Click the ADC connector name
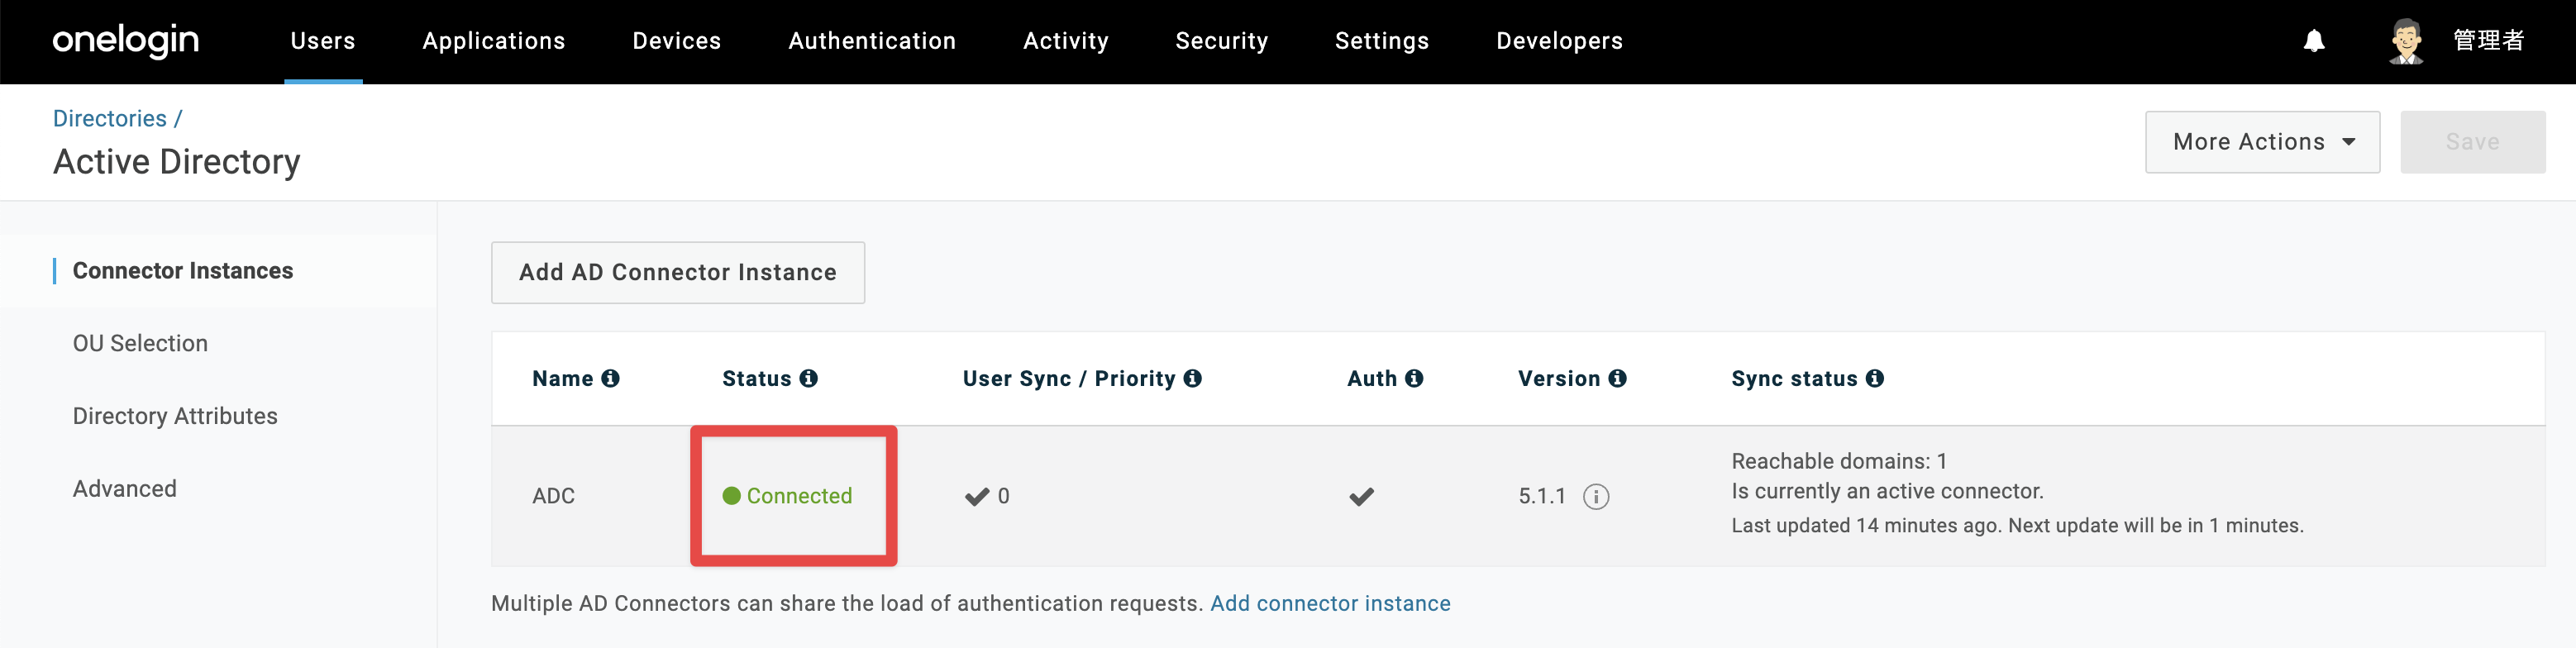The width and height of the screenshot is (2576, 648). (553, 496)
